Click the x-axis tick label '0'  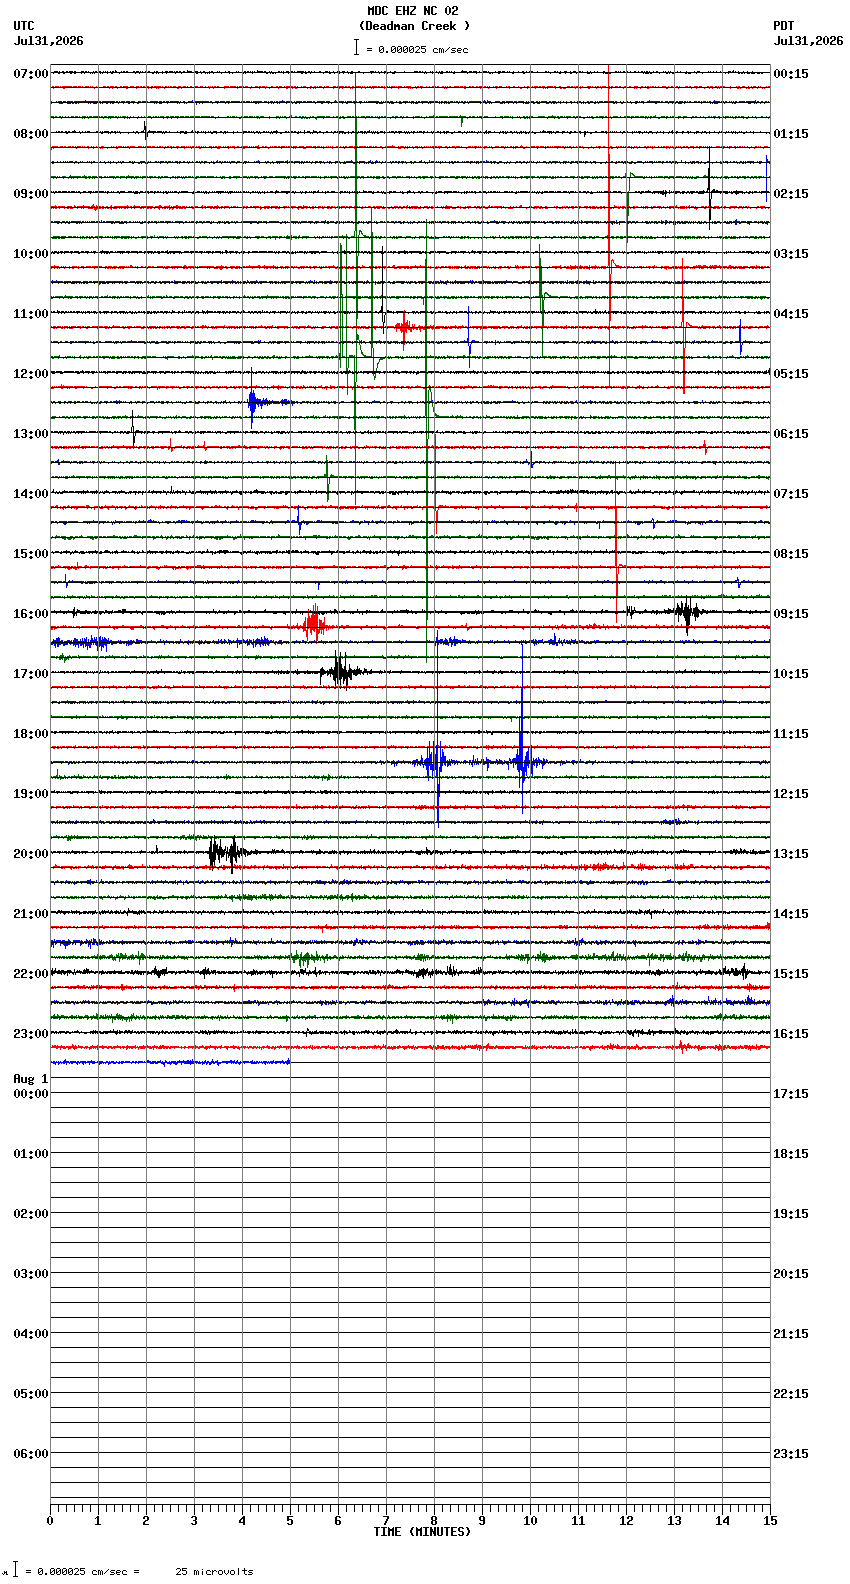50,1521
